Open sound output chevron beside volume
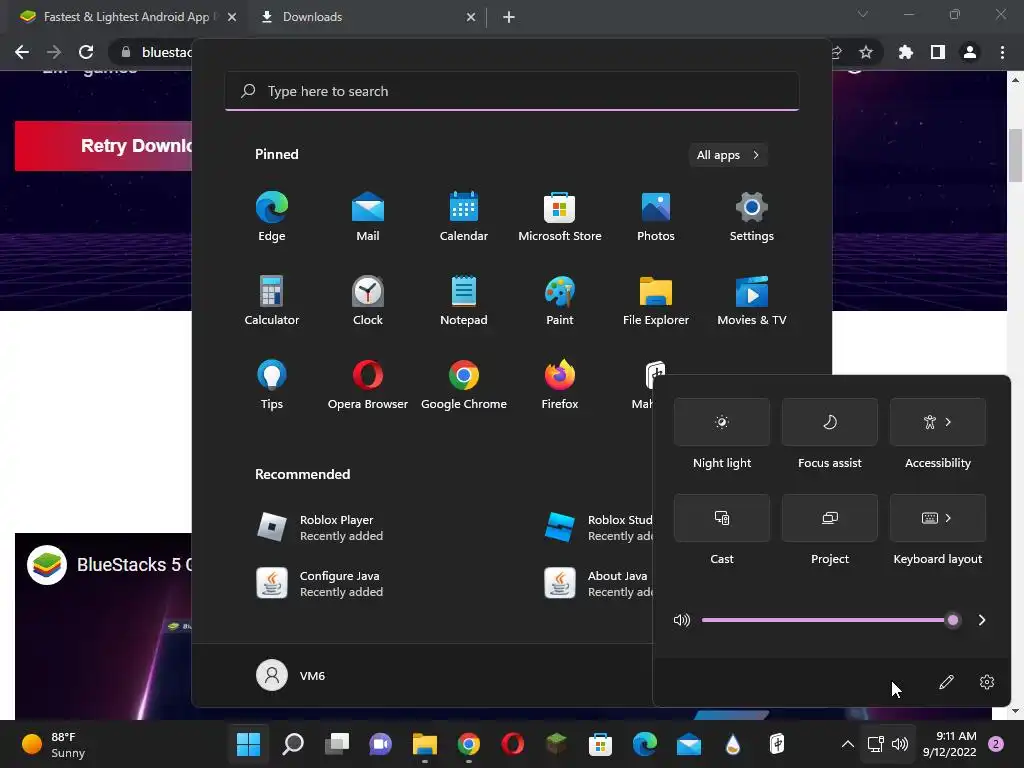1024x768 pixels. click(982, 620)
